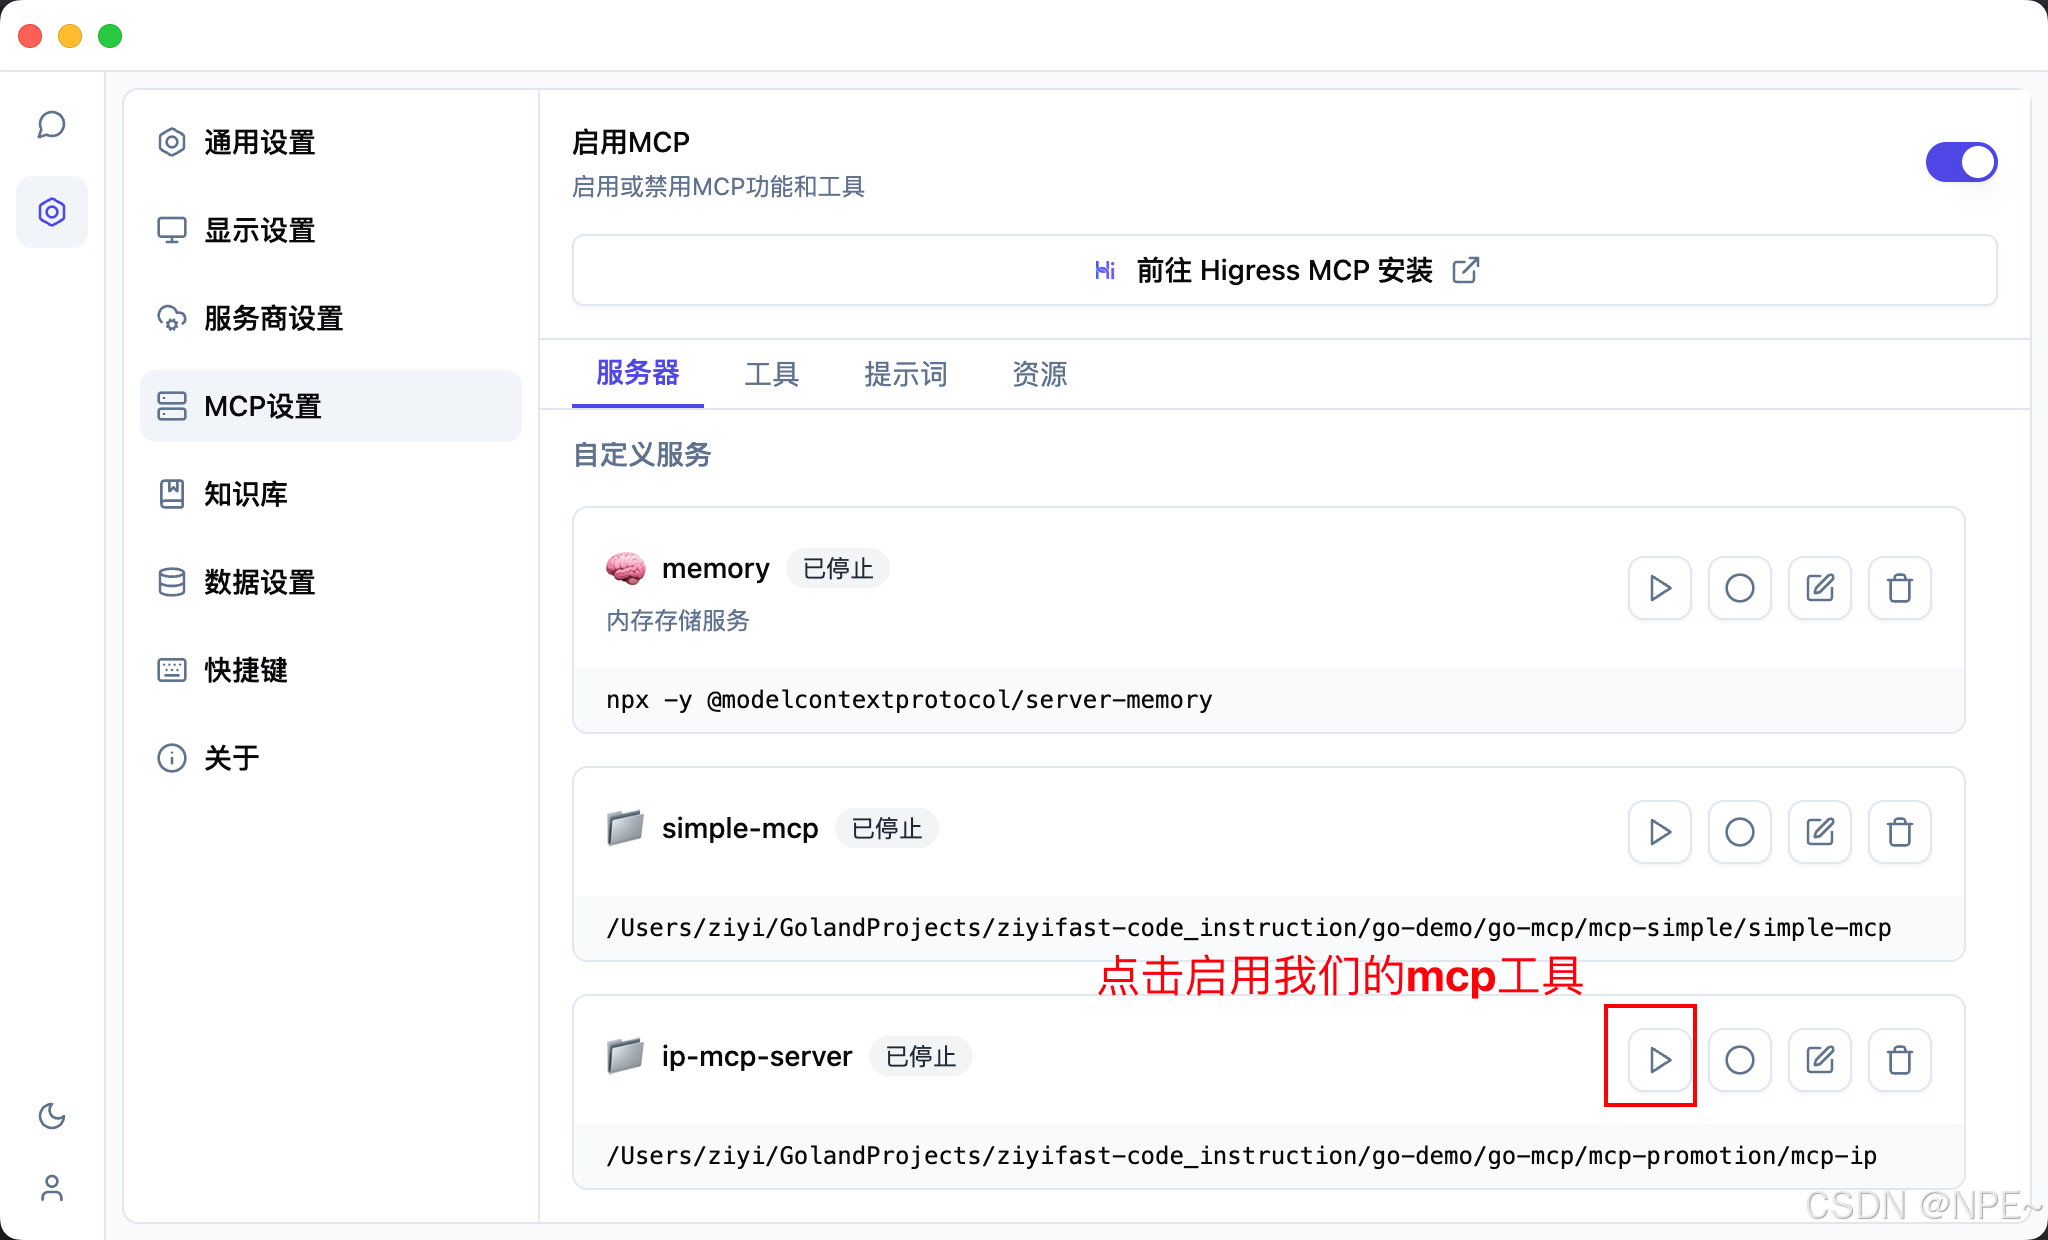This screenshot has width=2048, height=1240.
Task: Delete the simple-mcp server
Action: tap(1899, 831)
